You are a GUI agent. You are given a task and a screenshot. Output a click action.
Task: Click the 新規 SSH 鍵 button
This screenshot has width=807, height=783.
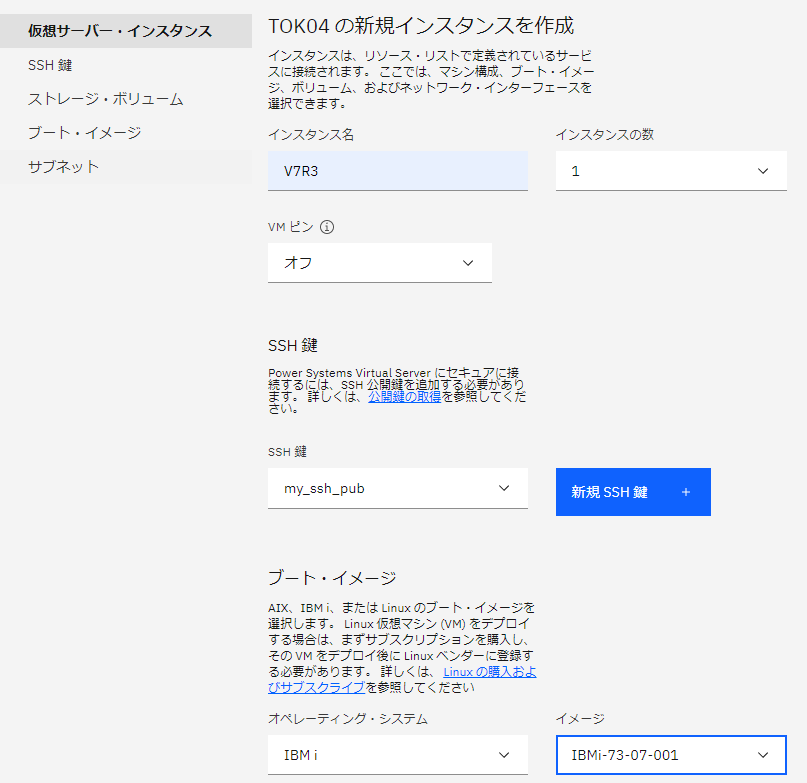coord(633,491)
